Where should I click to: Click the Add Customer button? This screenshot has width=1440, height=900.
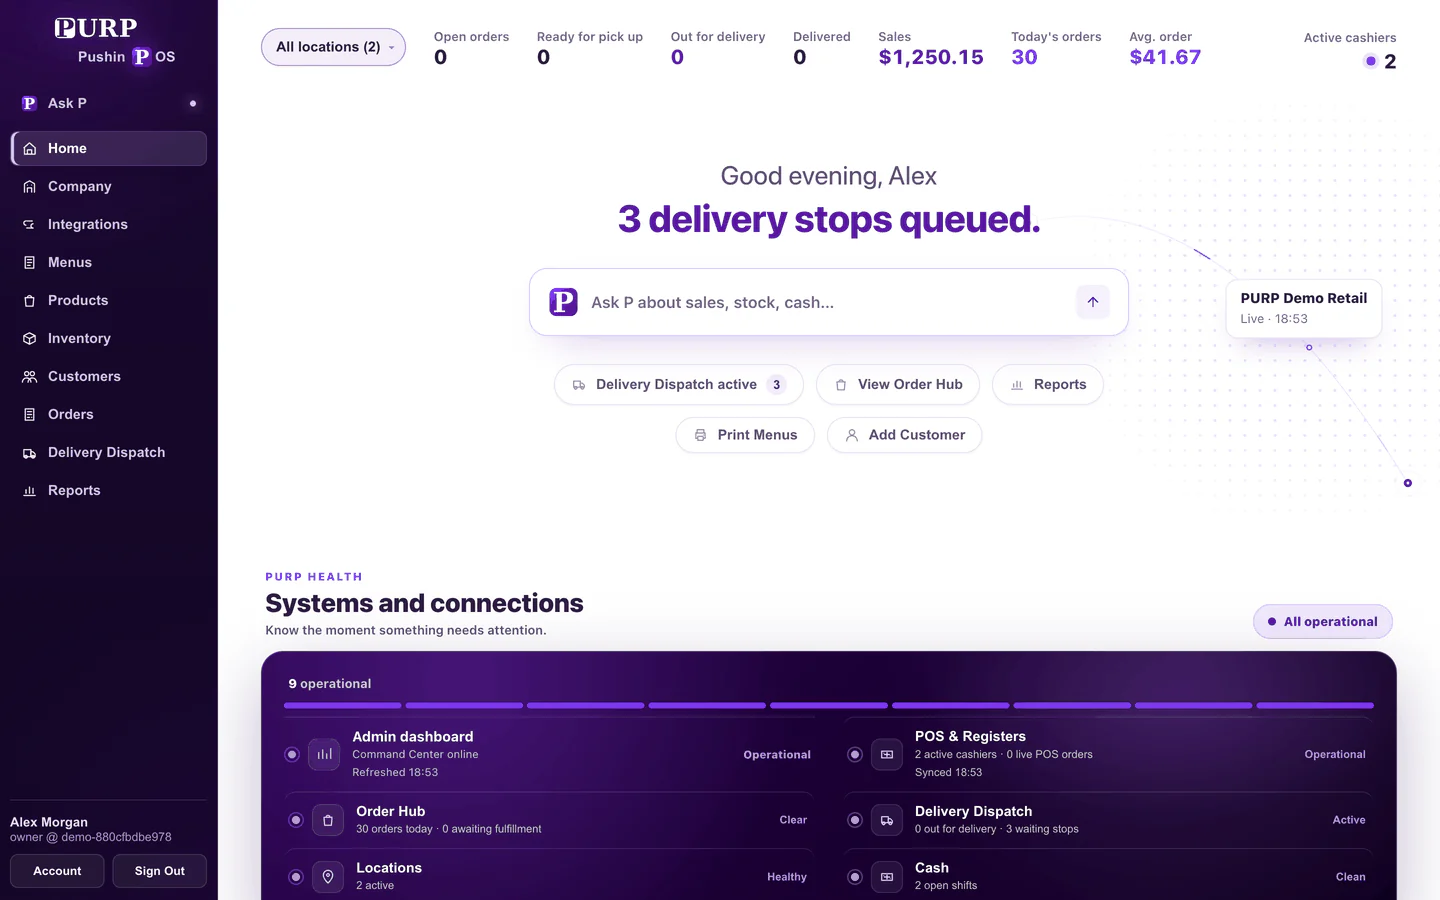[905, 435]
